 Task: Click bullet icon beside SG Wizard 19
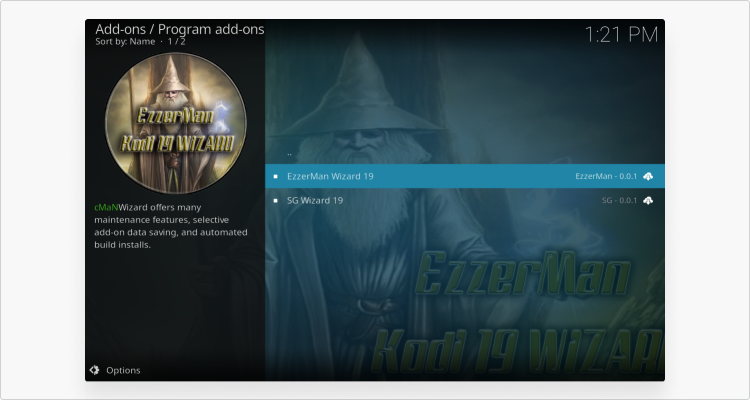tap(276, 200)
